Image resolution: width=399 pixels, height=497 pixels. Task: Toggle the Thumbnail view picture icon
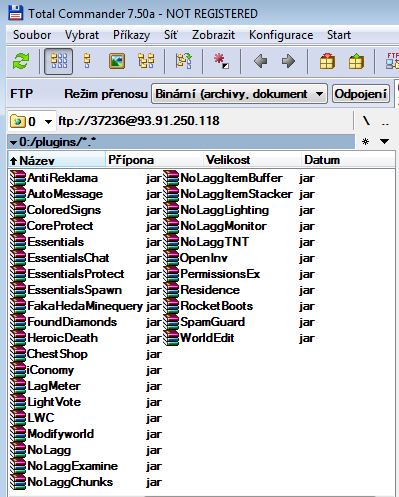(117, 61)
